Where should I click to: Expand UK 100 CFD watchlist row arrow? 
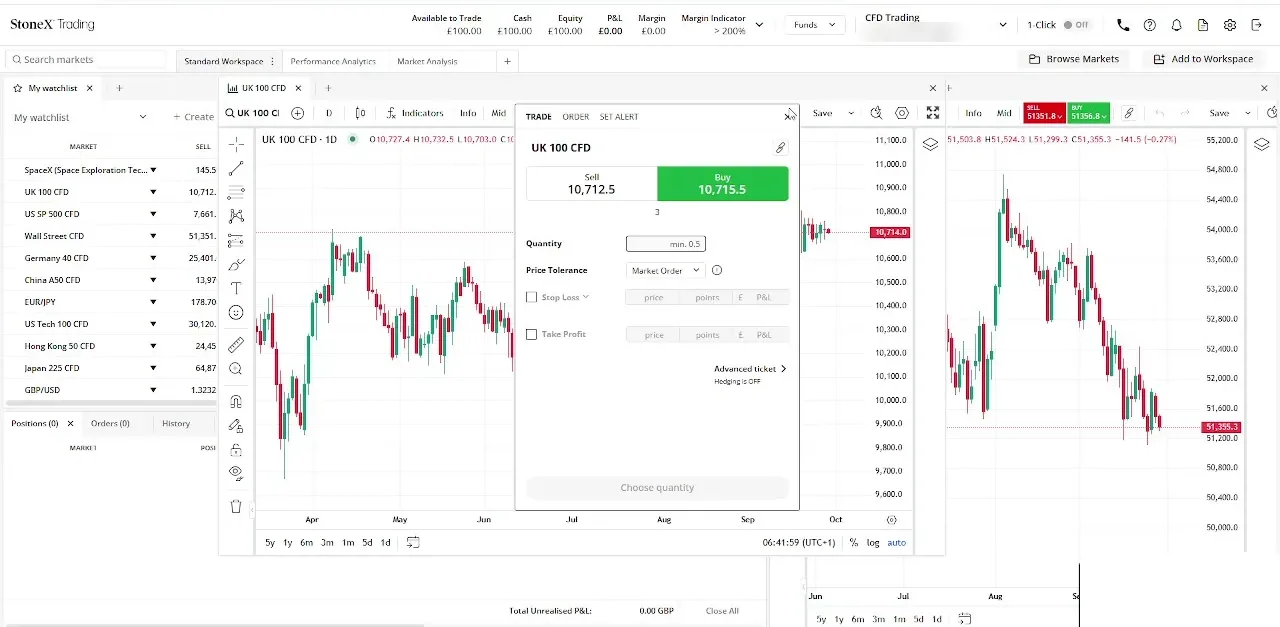[153, 192]
